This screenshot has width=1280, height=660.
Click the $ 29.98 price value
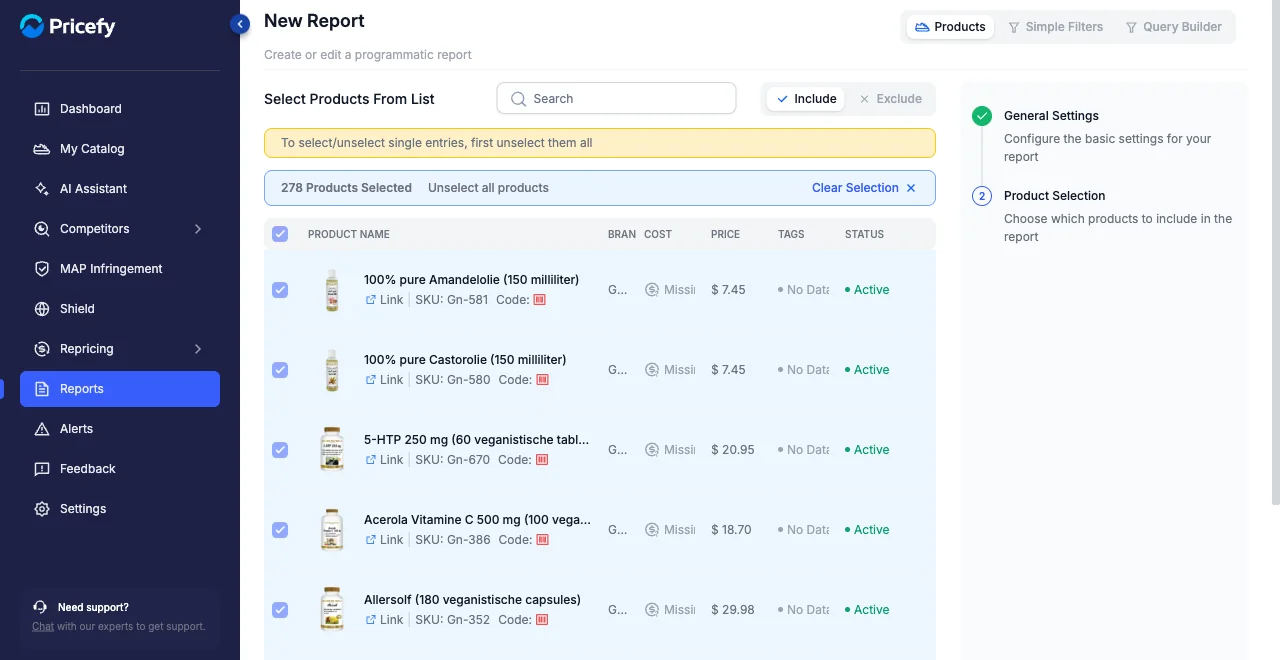click(733, 610)
